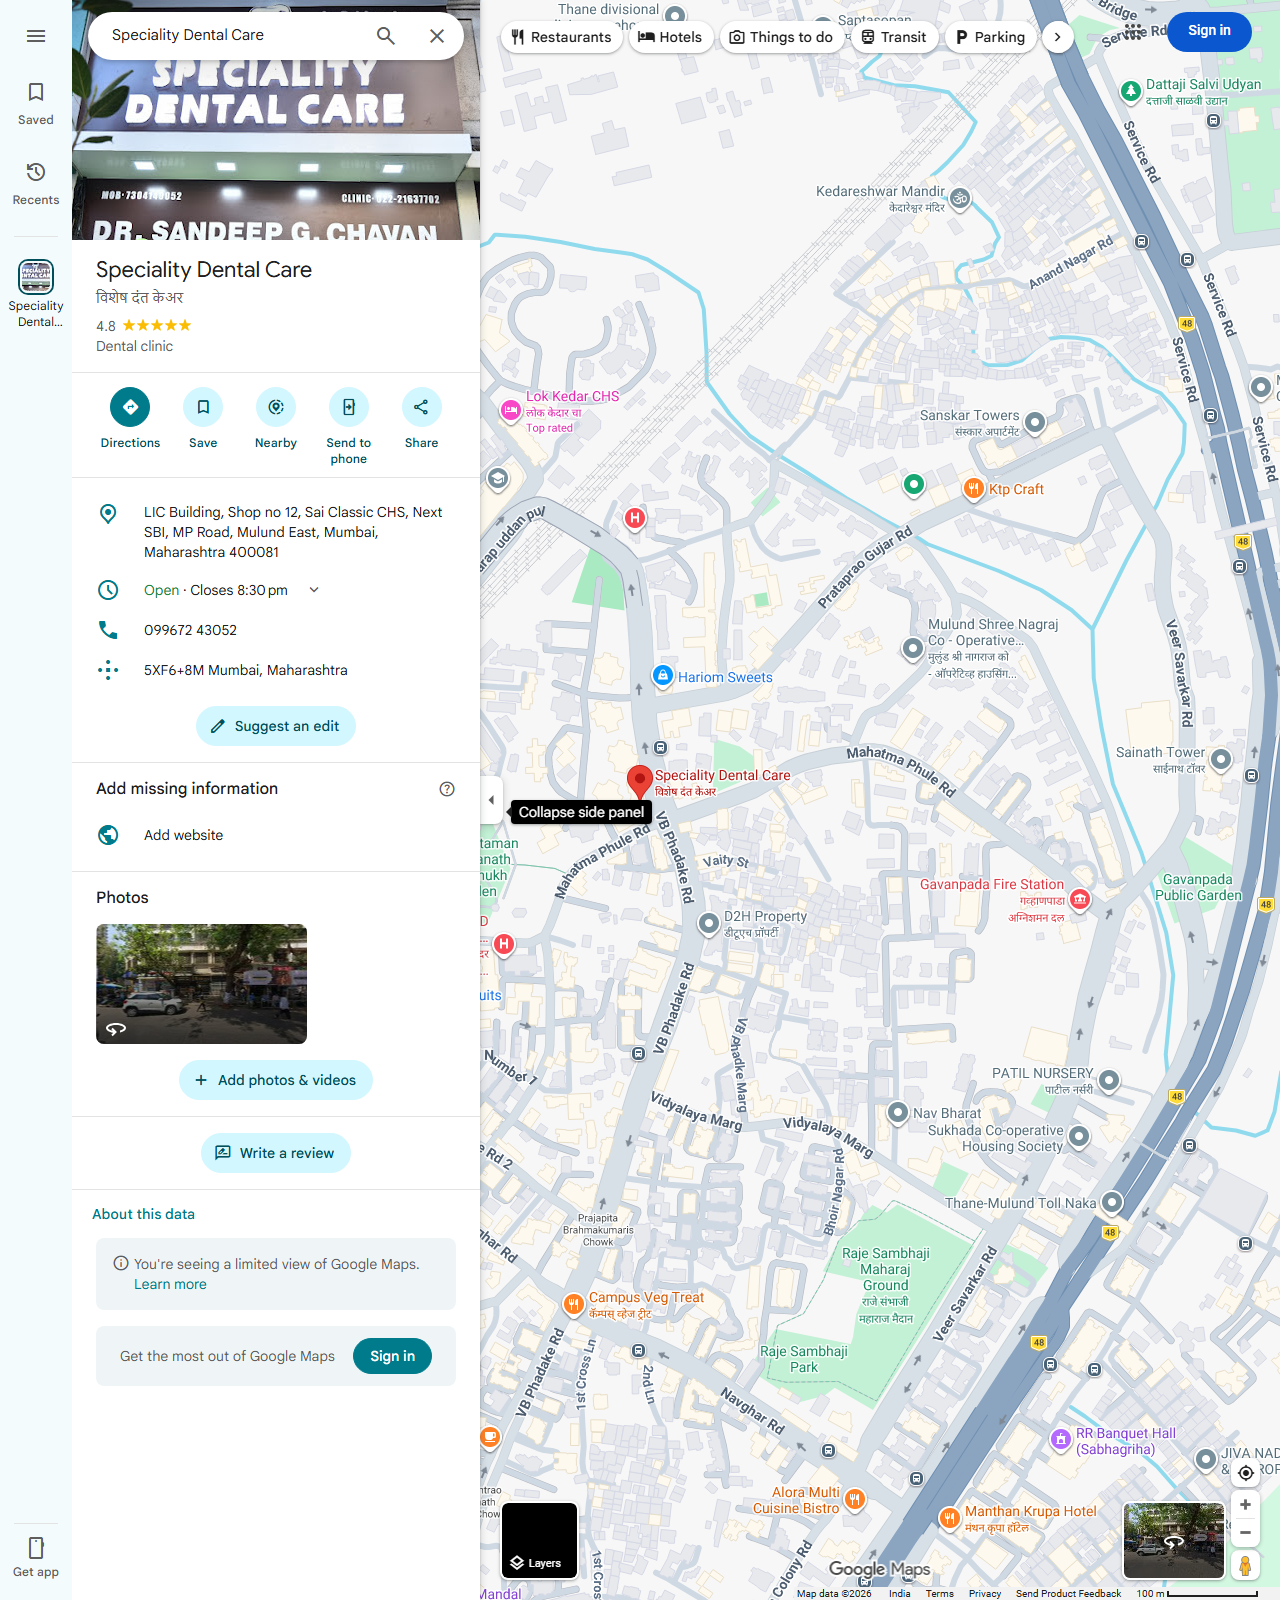Select Ktp Craft restaurant marker

(x=974, y=488)
